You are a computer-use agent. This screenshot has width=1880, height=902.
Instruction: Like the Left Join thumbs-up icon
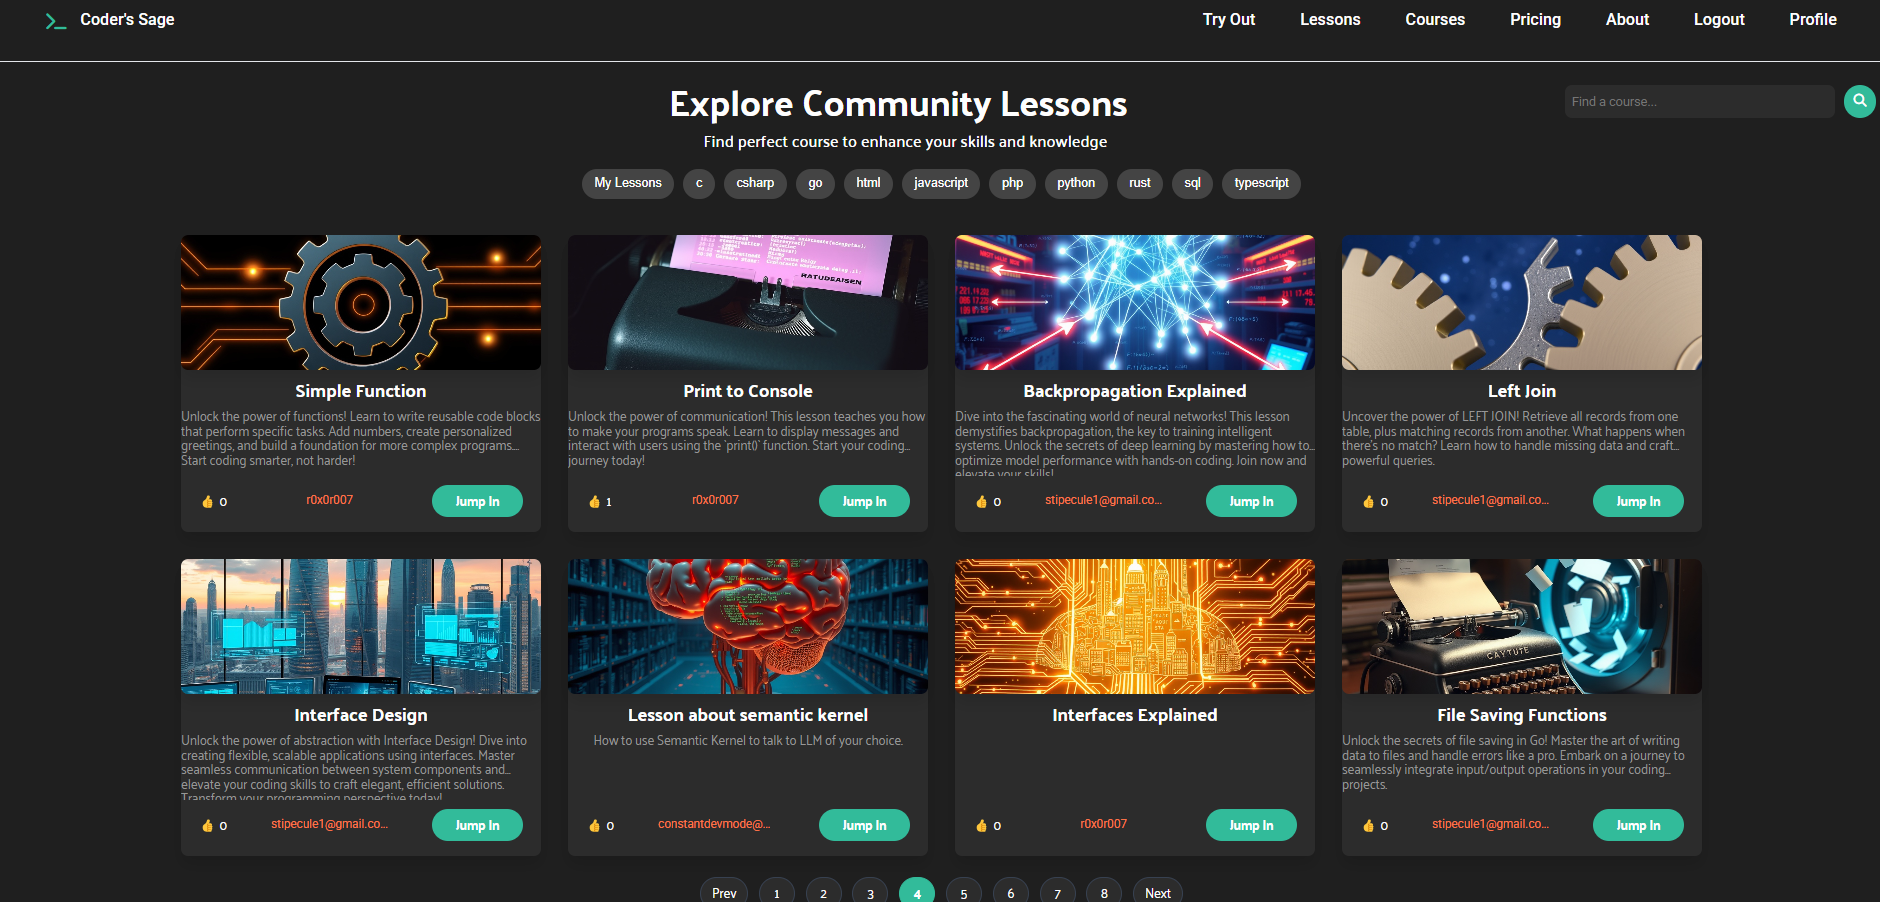pyautogui.click(x=1368, y=501)
